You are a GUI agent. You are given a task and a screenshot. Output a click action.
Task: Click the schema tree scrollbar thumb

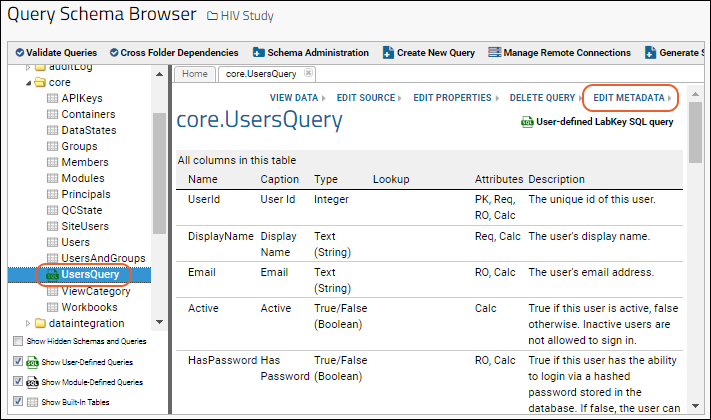pos(159,173)
